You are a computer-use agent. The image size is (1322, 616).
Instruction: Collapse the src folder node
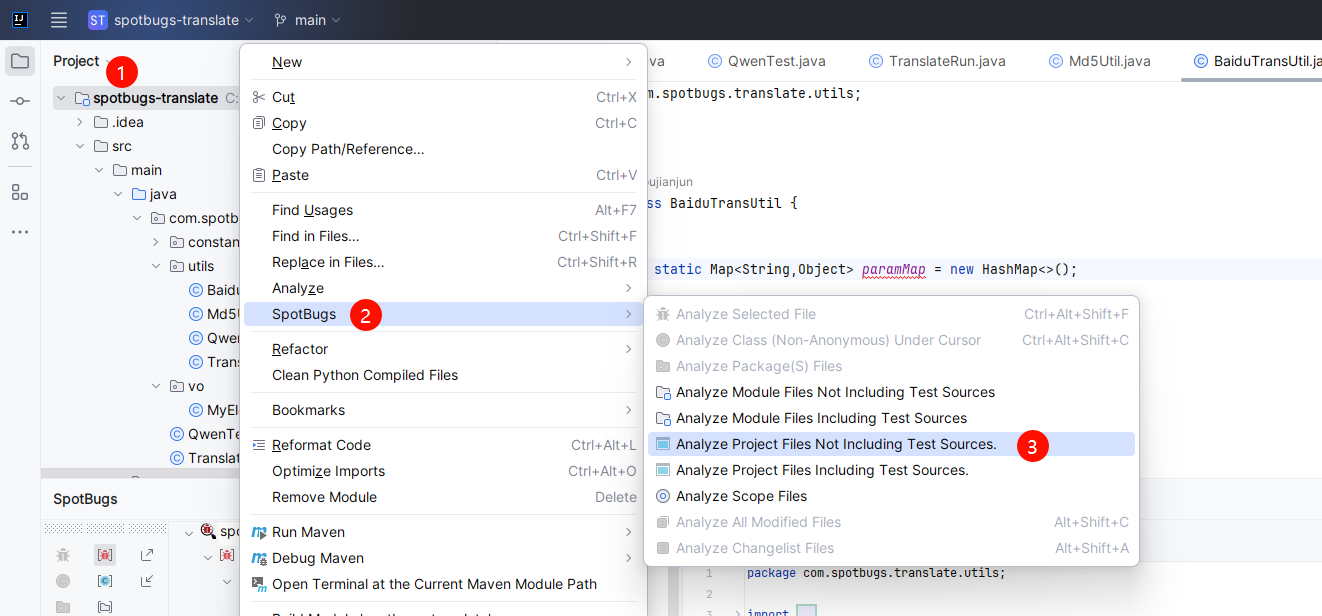tap(80, 146)
